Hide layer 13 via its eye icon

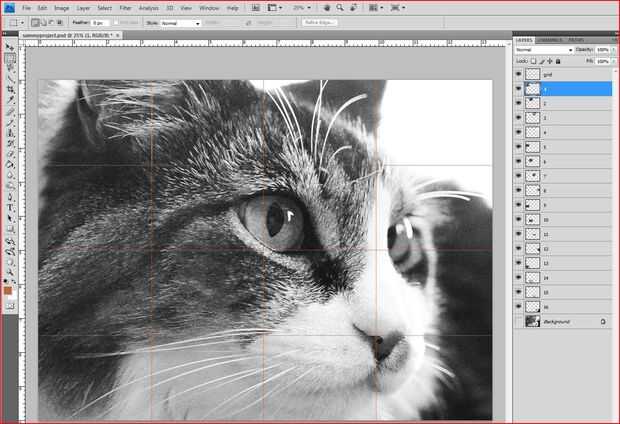click(x=519, y=263)
